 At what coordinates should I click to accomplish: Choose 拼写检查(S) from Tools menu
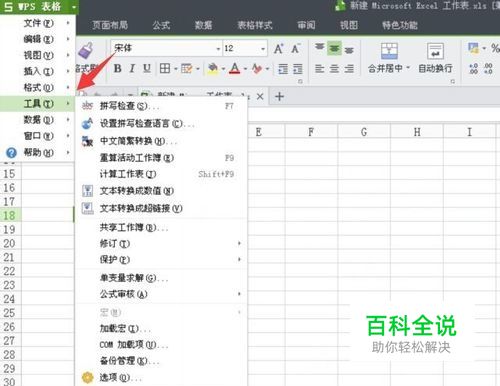(161, 106)
